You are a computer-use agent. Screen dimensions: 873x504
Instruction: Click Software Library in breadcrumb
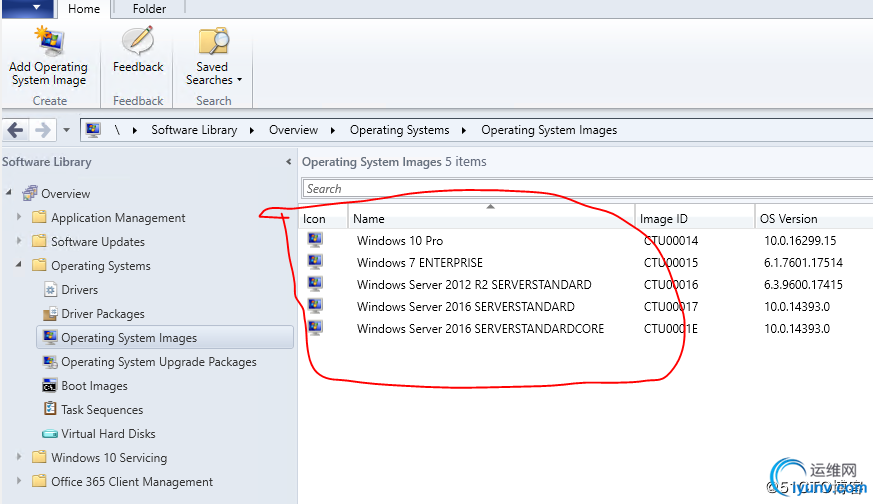click(194, 130)
